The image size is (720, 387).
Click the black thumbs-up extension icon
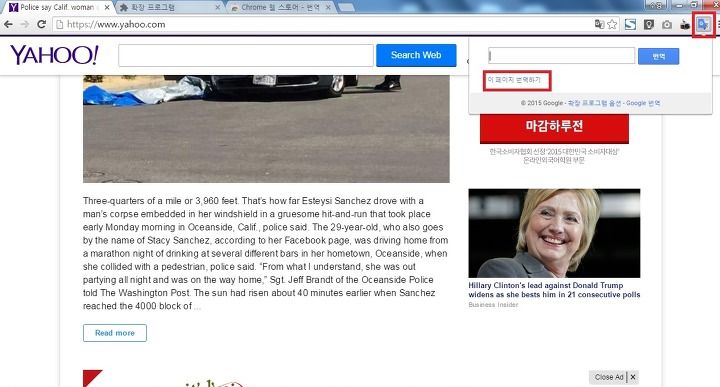pos(685,25)
